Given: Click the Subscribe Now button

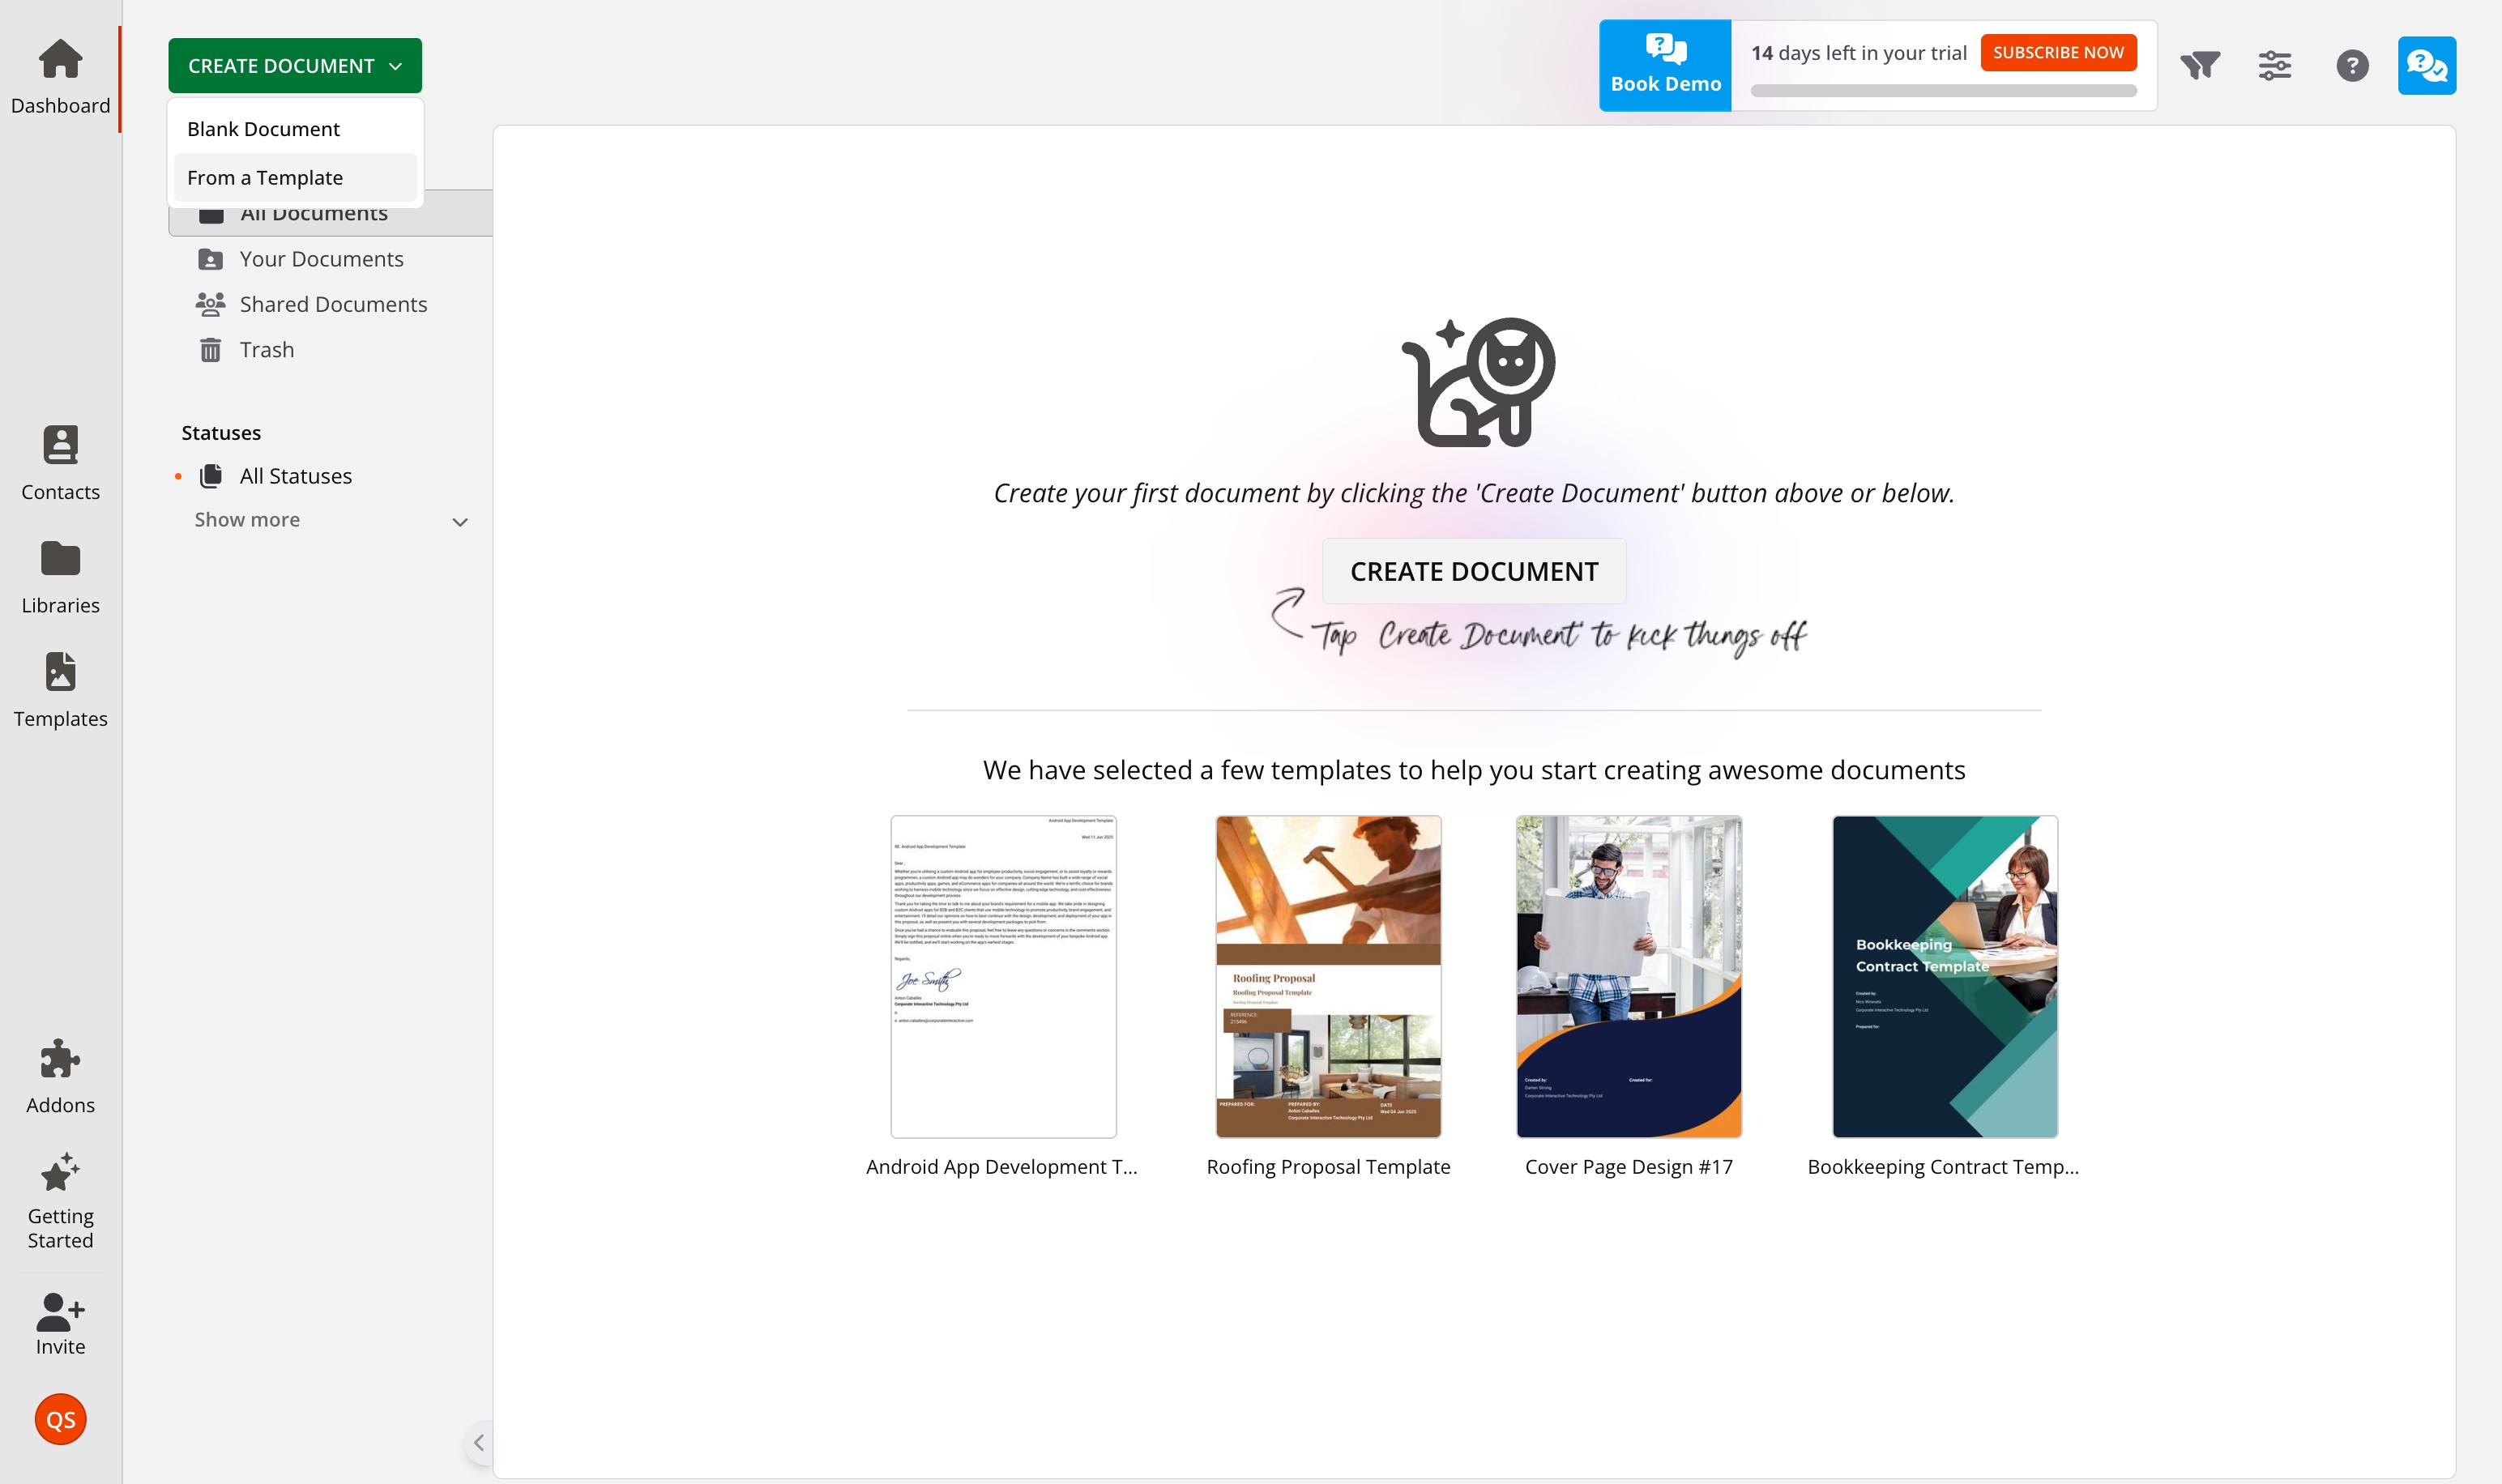Looking at the screenshot, I should pos(2058,52).
